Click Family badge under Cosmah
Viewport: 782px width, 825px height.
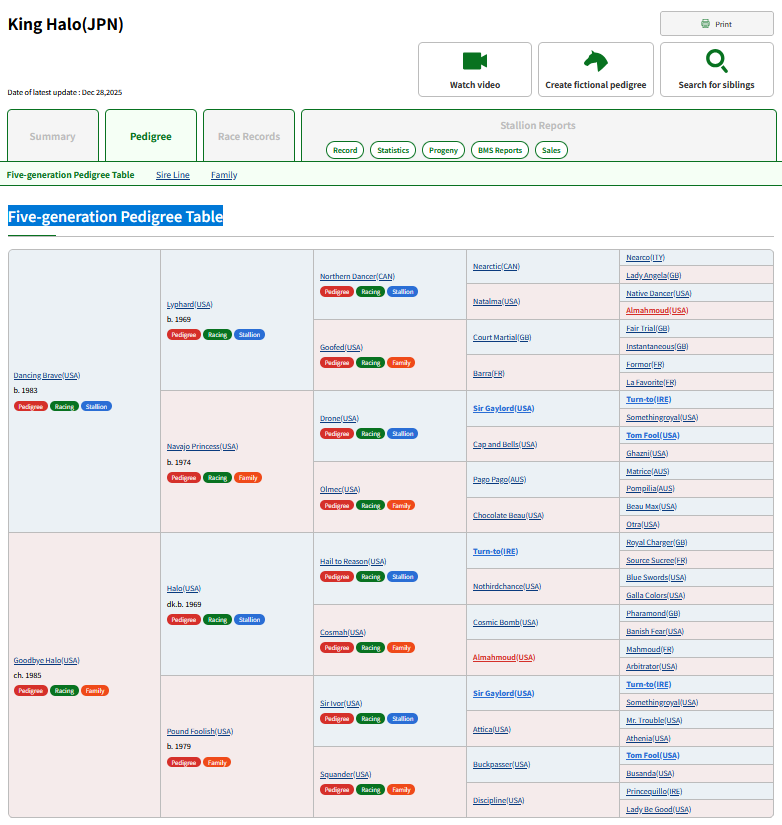401,648
